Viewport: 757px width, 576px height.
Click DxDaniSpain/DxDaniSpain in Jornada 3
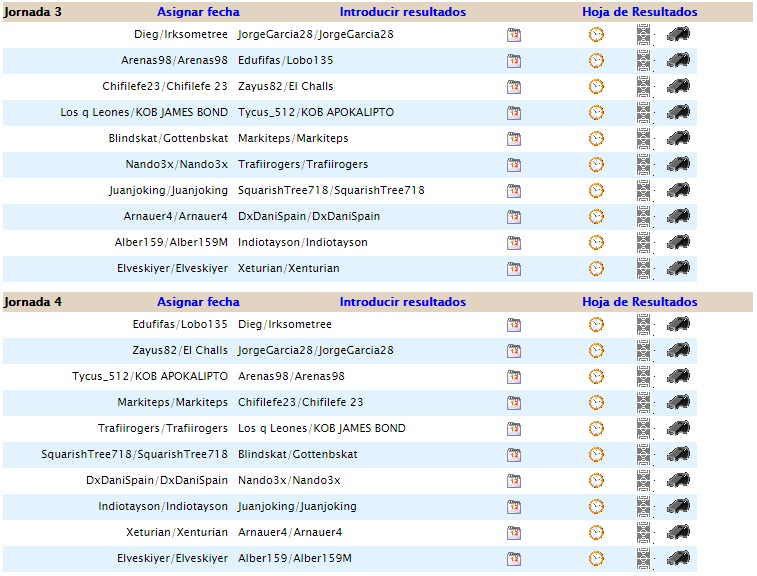309,216
